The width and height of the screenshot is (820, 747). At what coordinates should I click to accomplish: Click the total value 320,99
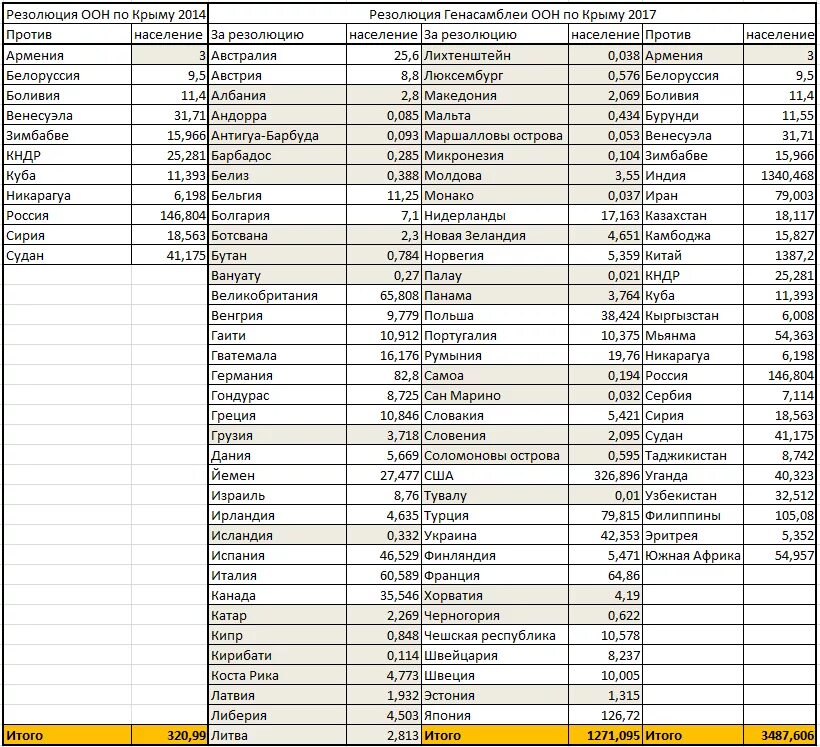pos(169,735)
